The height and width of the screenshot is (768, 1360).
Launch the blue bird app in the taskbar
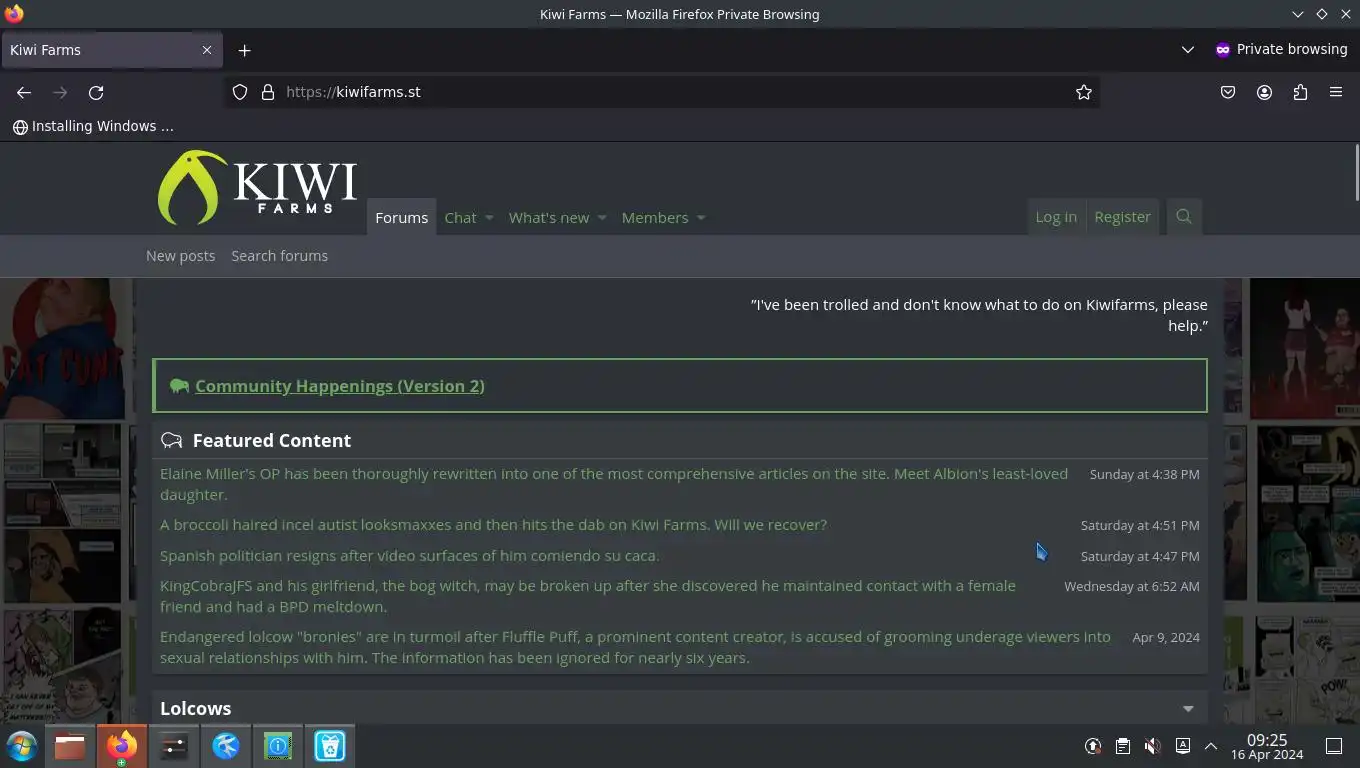pos(226,746)
